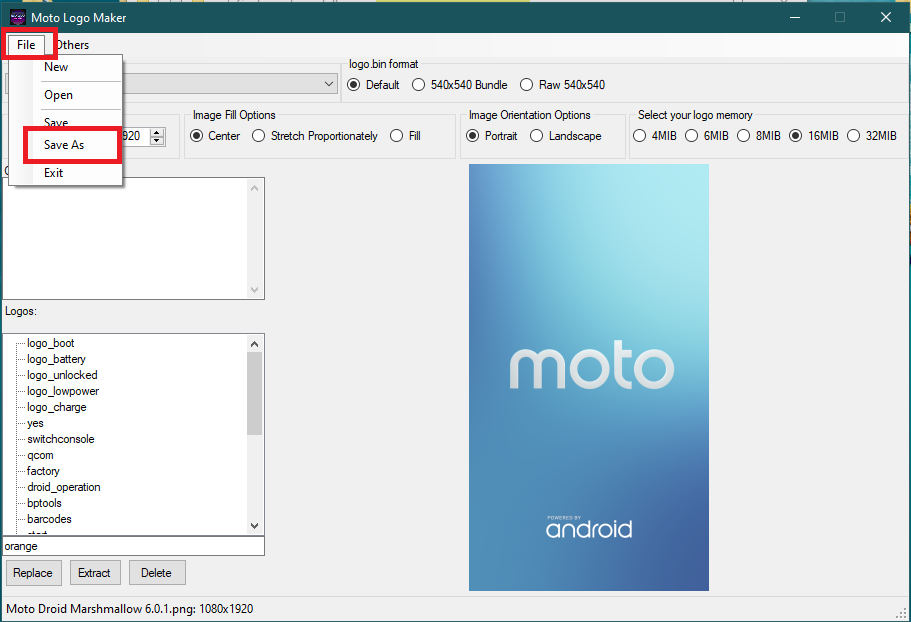Click the Moto Logo Maker app icon
The height and width of the screenshot is (622, 911).
[x=18, y=17]
